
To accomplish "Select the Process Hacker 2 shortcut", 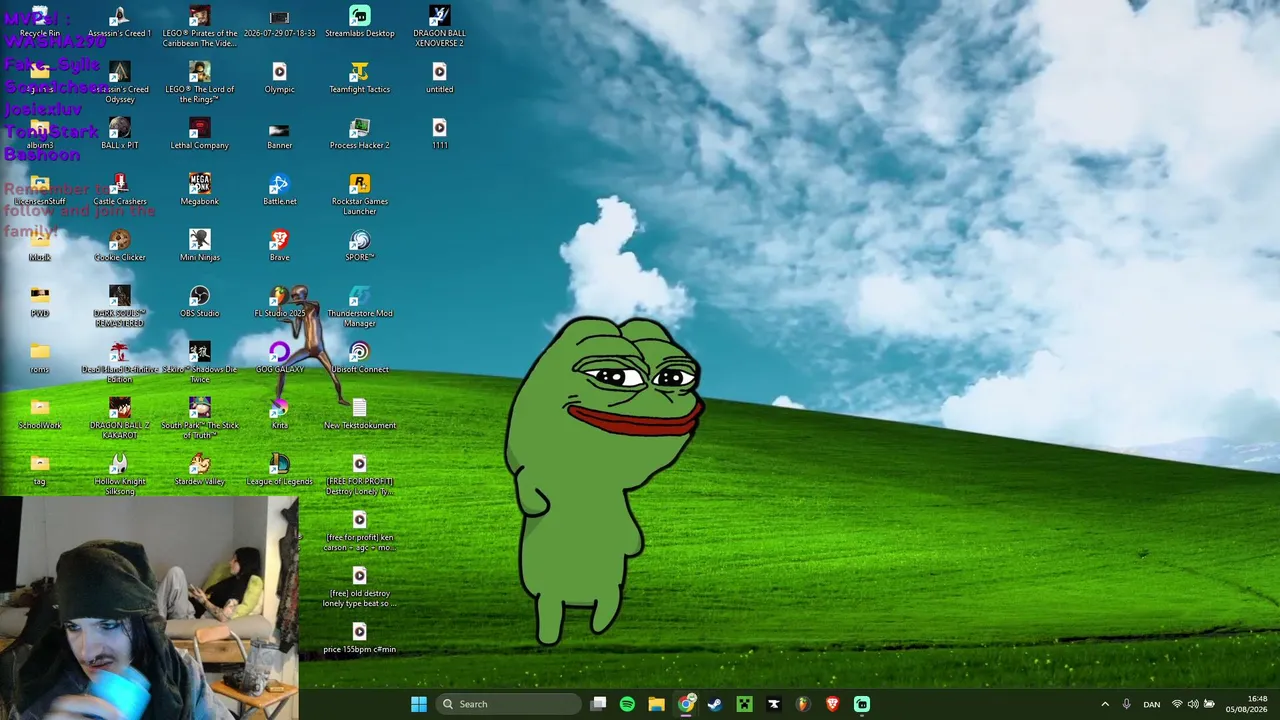I will [359, 135].
